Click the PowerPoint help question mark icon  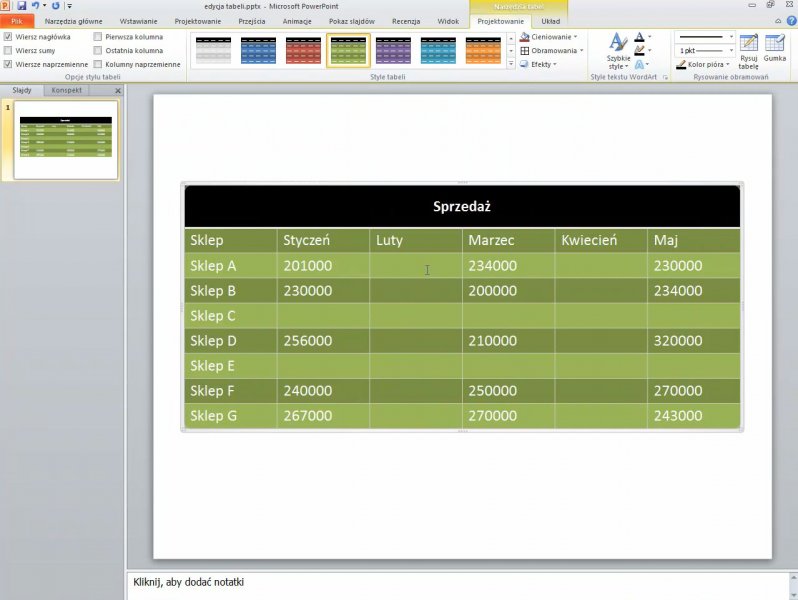791,21
